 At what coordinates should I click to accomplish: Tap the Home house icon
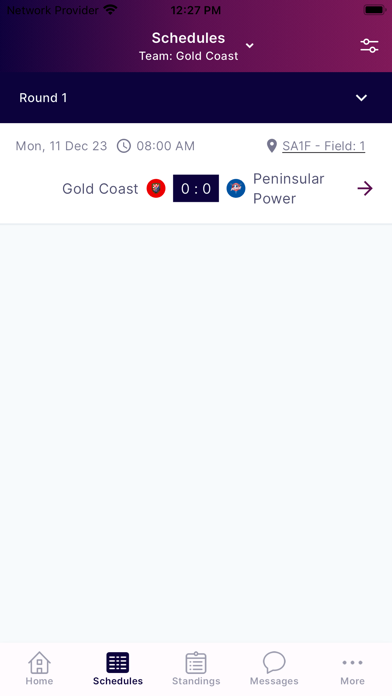click(40, 662)
